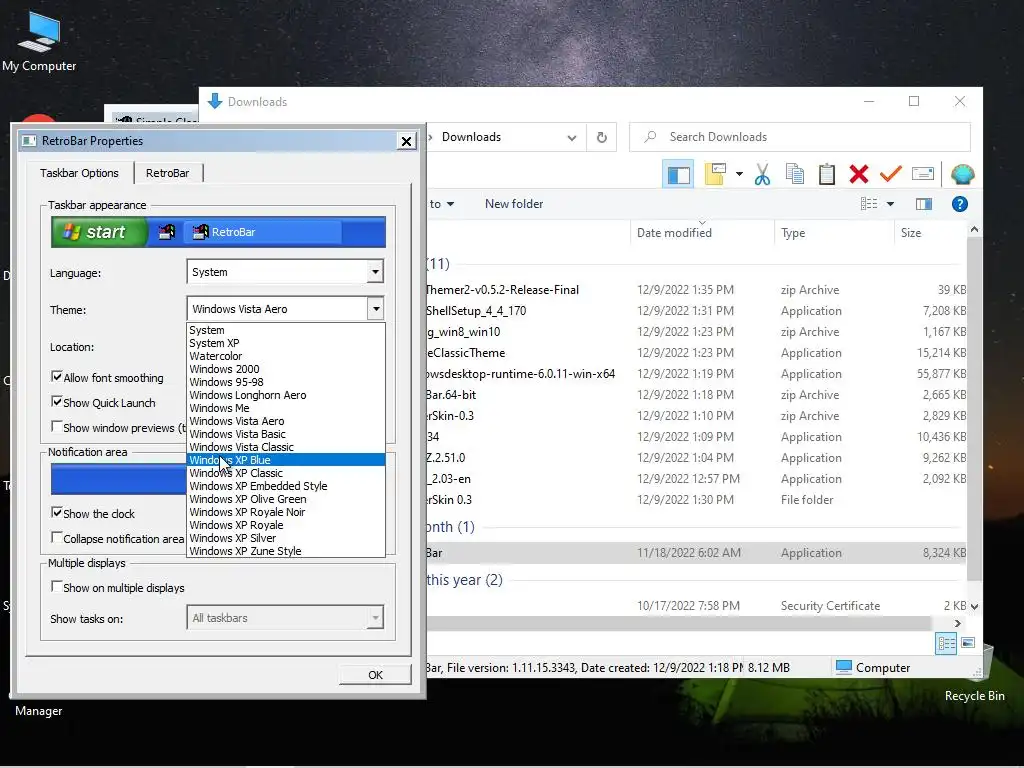Click New folder in Downloads
1024x768 pixels.
[514, 204]
